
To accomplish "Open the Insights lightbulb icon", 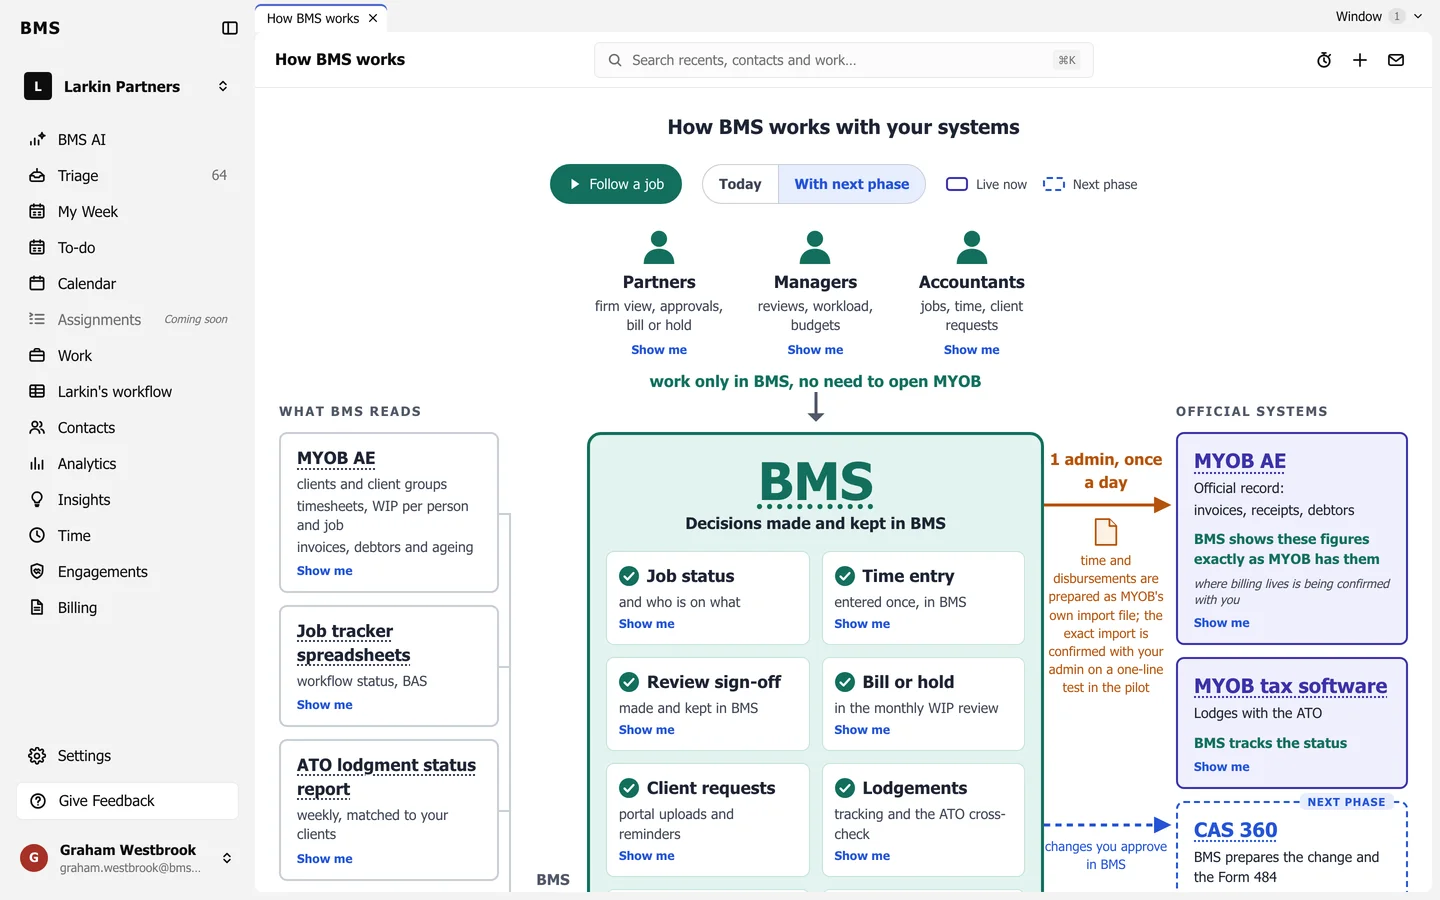I will tap(37, 500).
